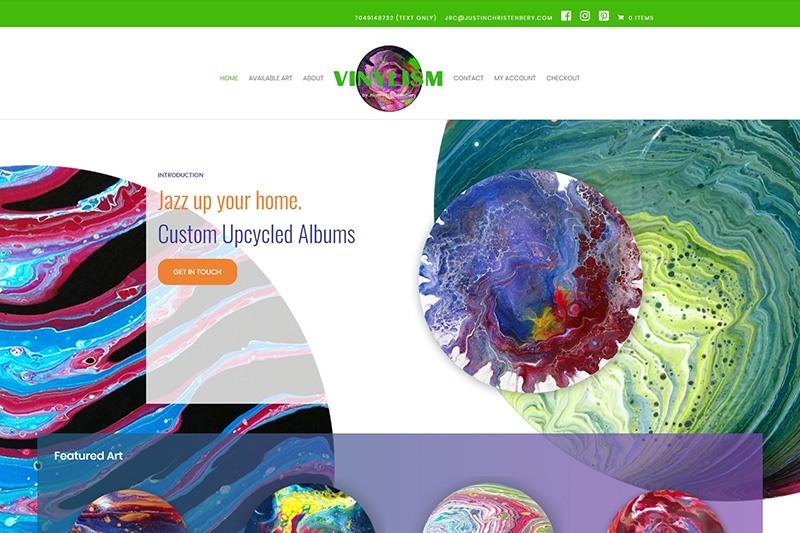800x533 pixels.
Task: Select the Home menu item
Action: point(229,78)
